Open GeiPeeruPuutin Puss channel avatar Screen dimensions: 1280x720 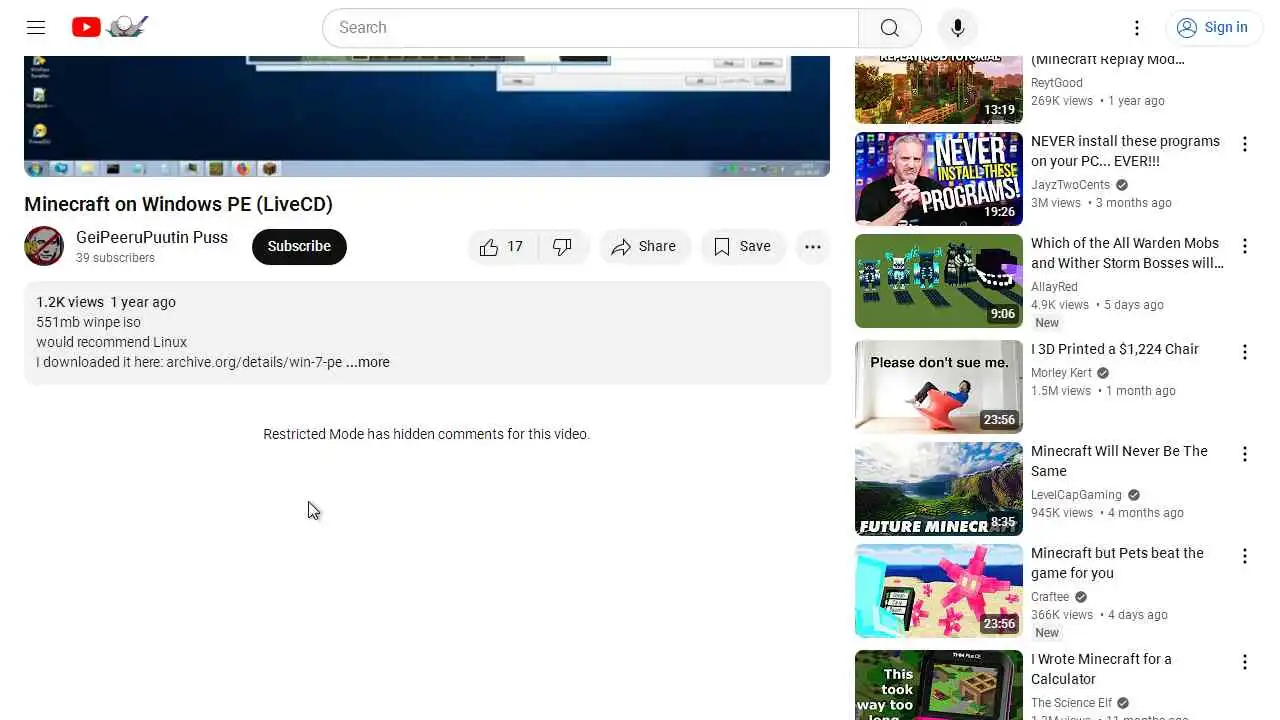click(44, 246)
